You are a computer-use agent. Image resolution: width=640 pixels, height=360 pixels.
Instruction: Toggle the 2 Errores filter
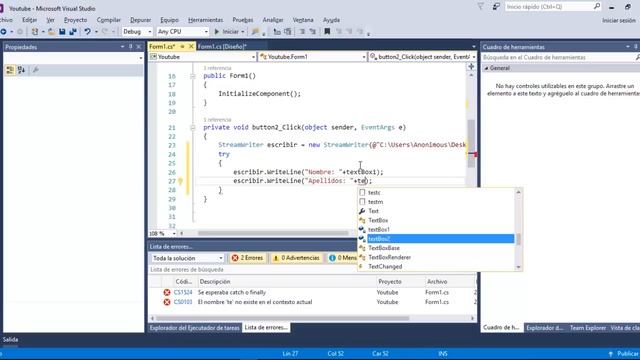(x=248, y=258)
